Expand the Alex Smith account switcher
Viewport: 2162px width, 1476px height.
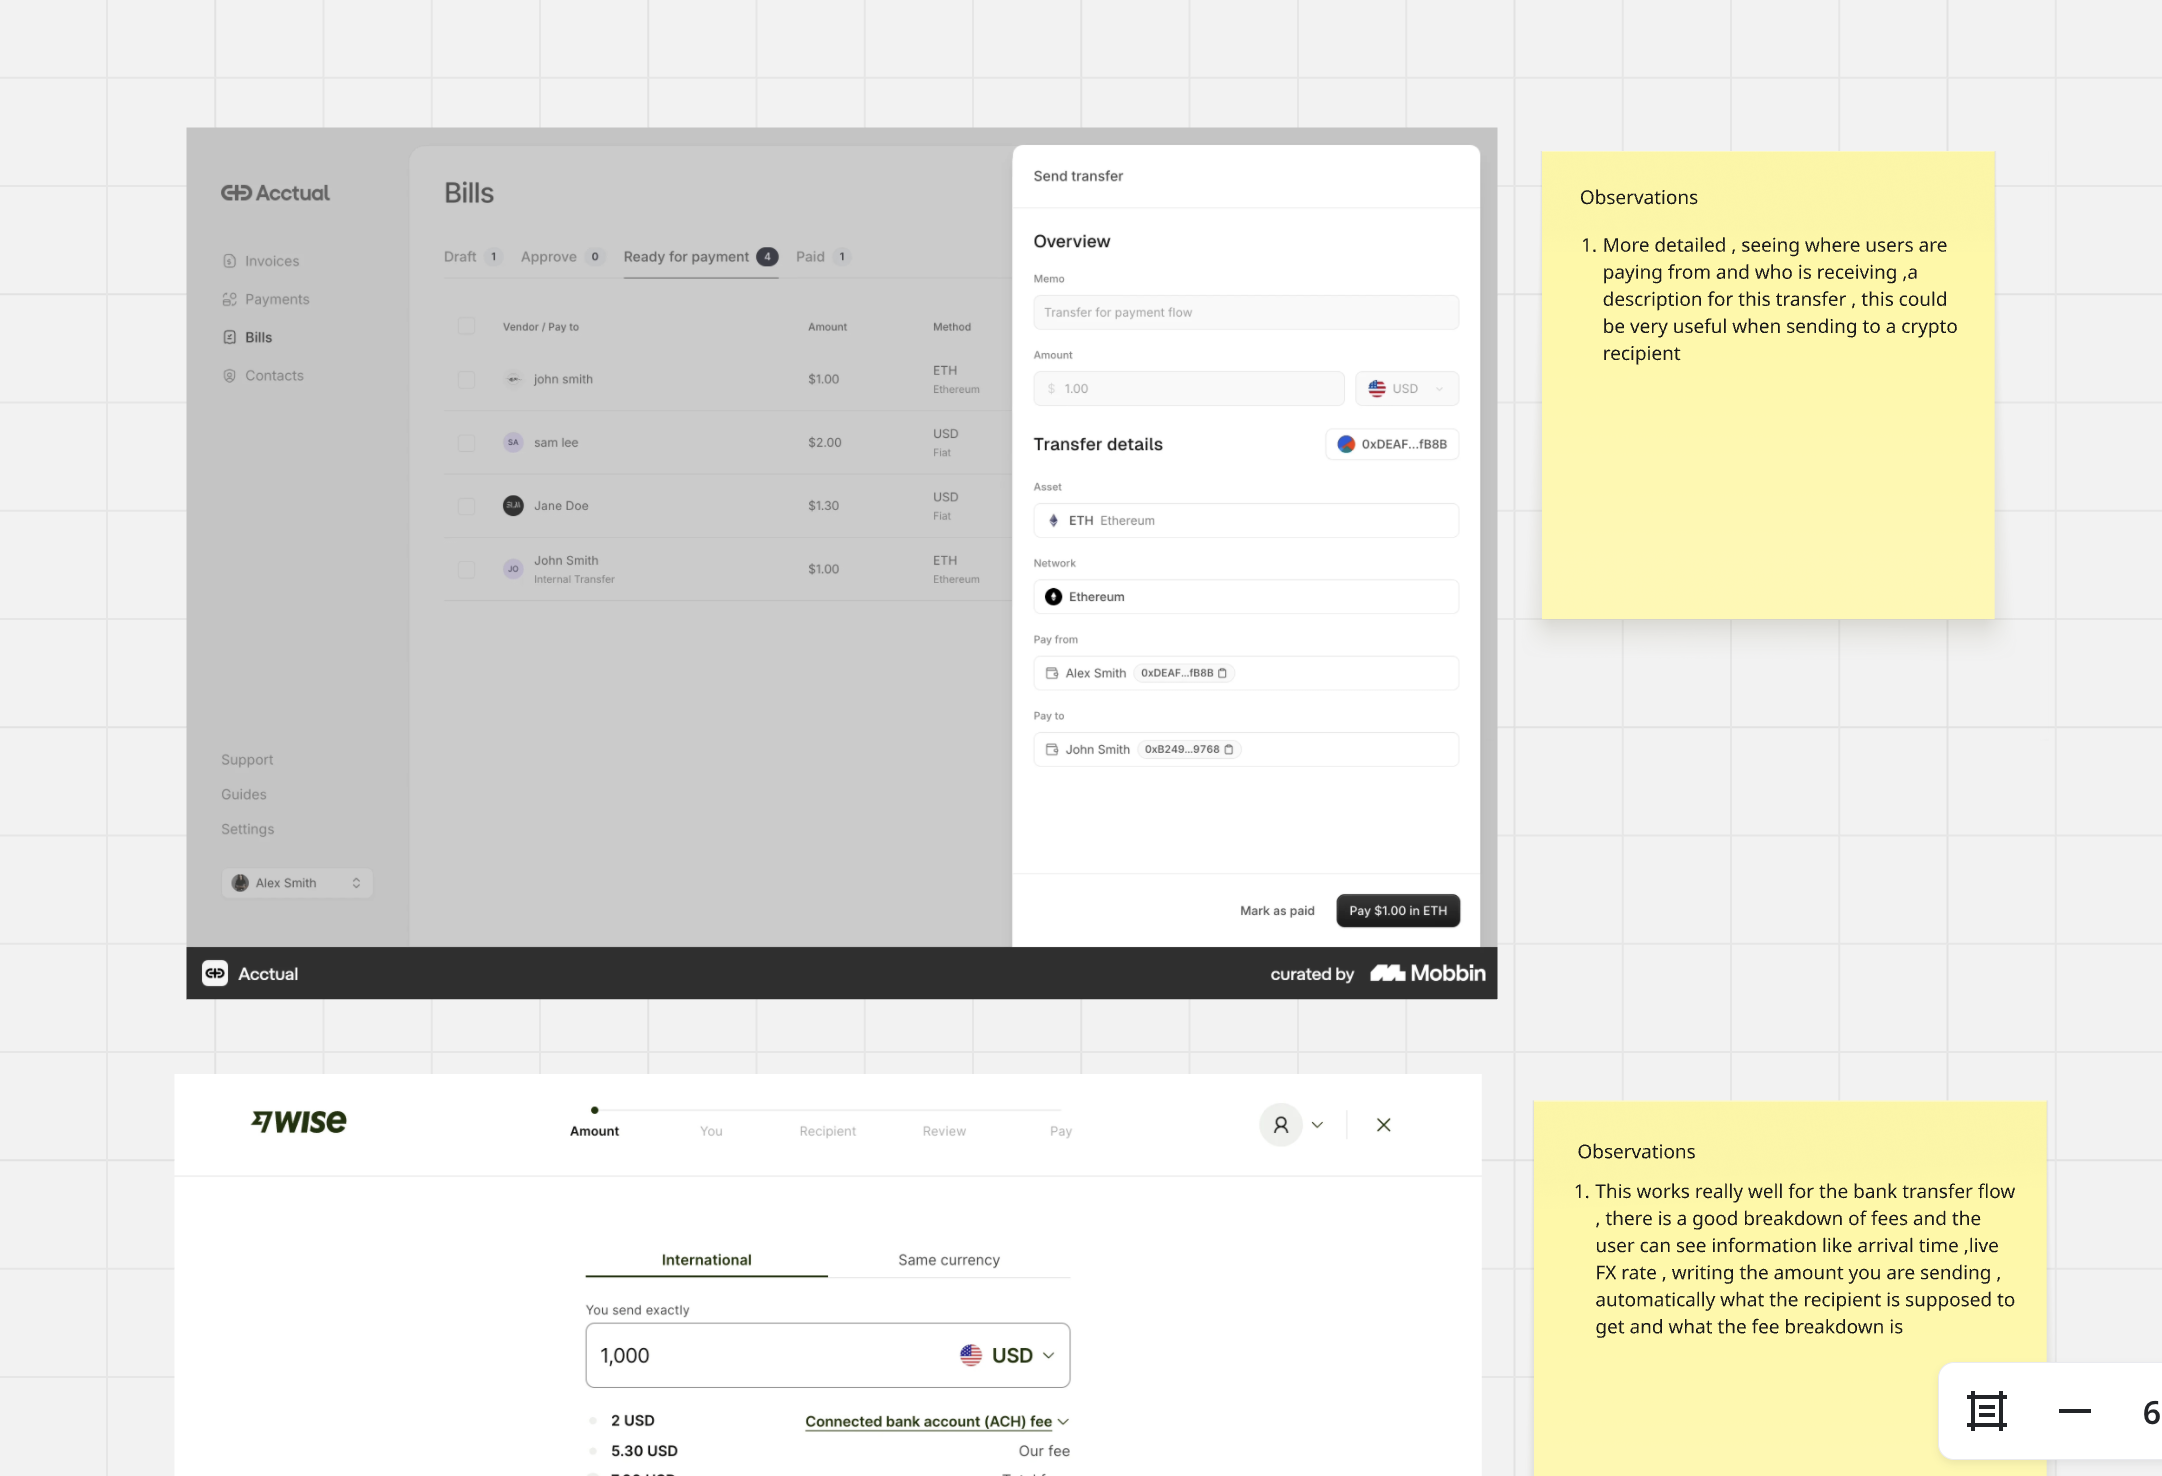297,883
